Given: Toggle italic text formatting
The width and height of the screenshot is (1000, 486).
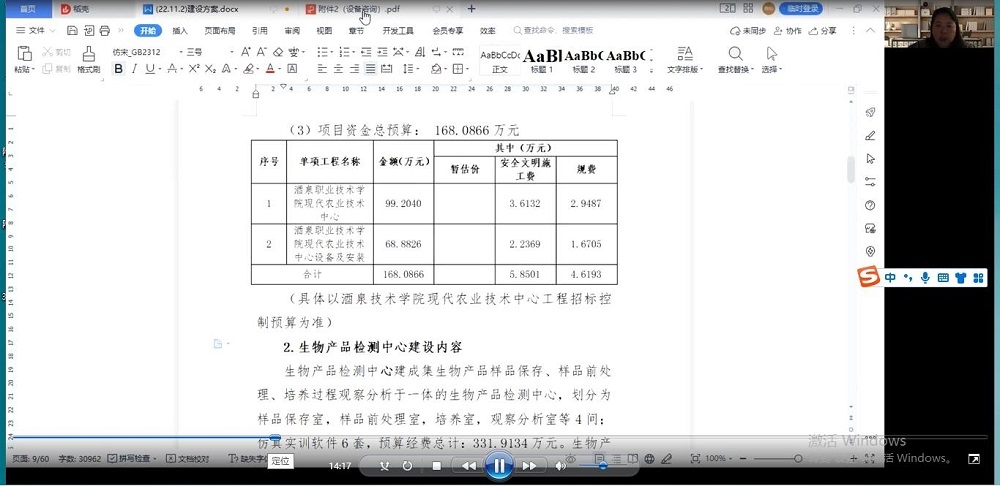Looking at the screenshot, I should tap(135, 69).
